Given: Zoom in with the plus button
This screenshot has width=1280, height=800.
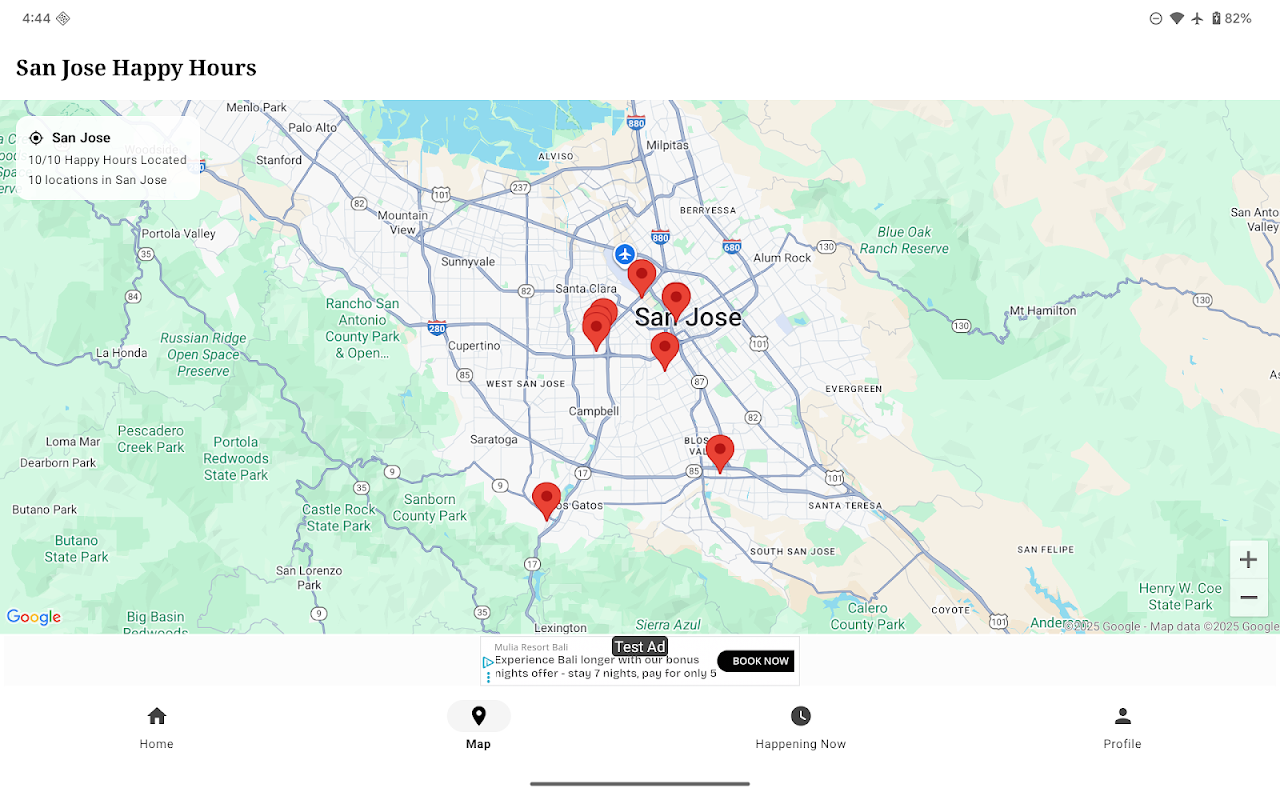Looking at the screenshot, I should [x=1248, y=560].
